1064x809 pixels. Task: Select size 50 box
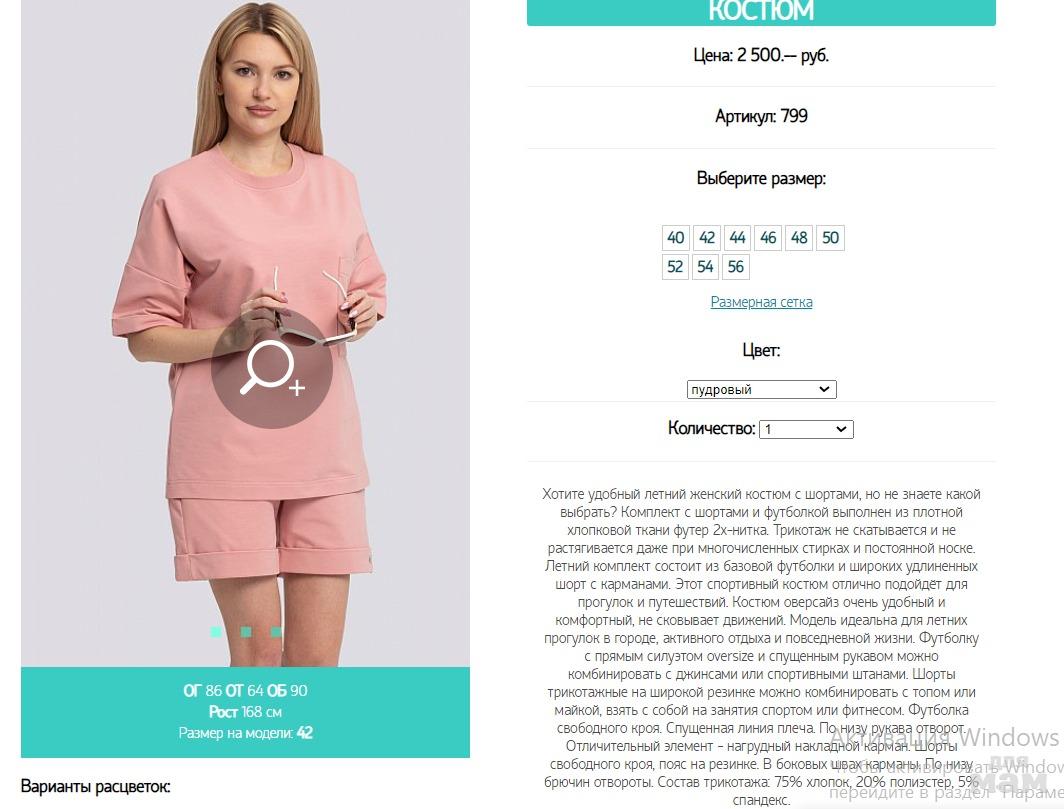click(830, 238)
